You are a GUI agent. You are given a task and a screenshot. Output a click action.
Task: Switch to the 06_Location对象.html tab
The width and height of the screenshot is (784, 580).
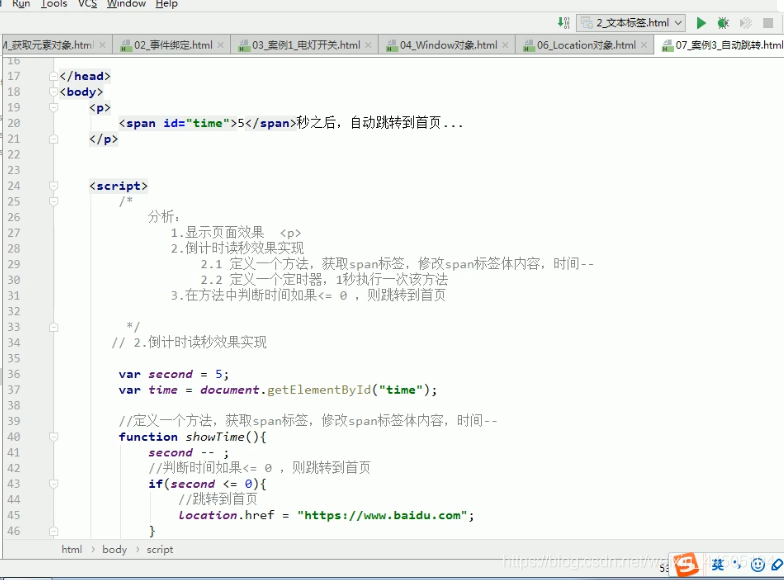(x=586, y=45)
